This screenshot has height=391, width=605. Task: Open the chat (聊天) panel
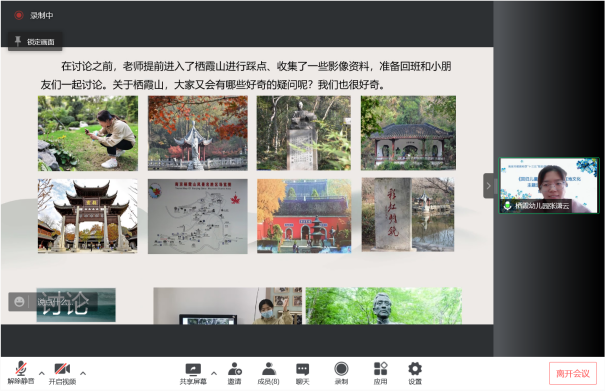coord(302,373)
